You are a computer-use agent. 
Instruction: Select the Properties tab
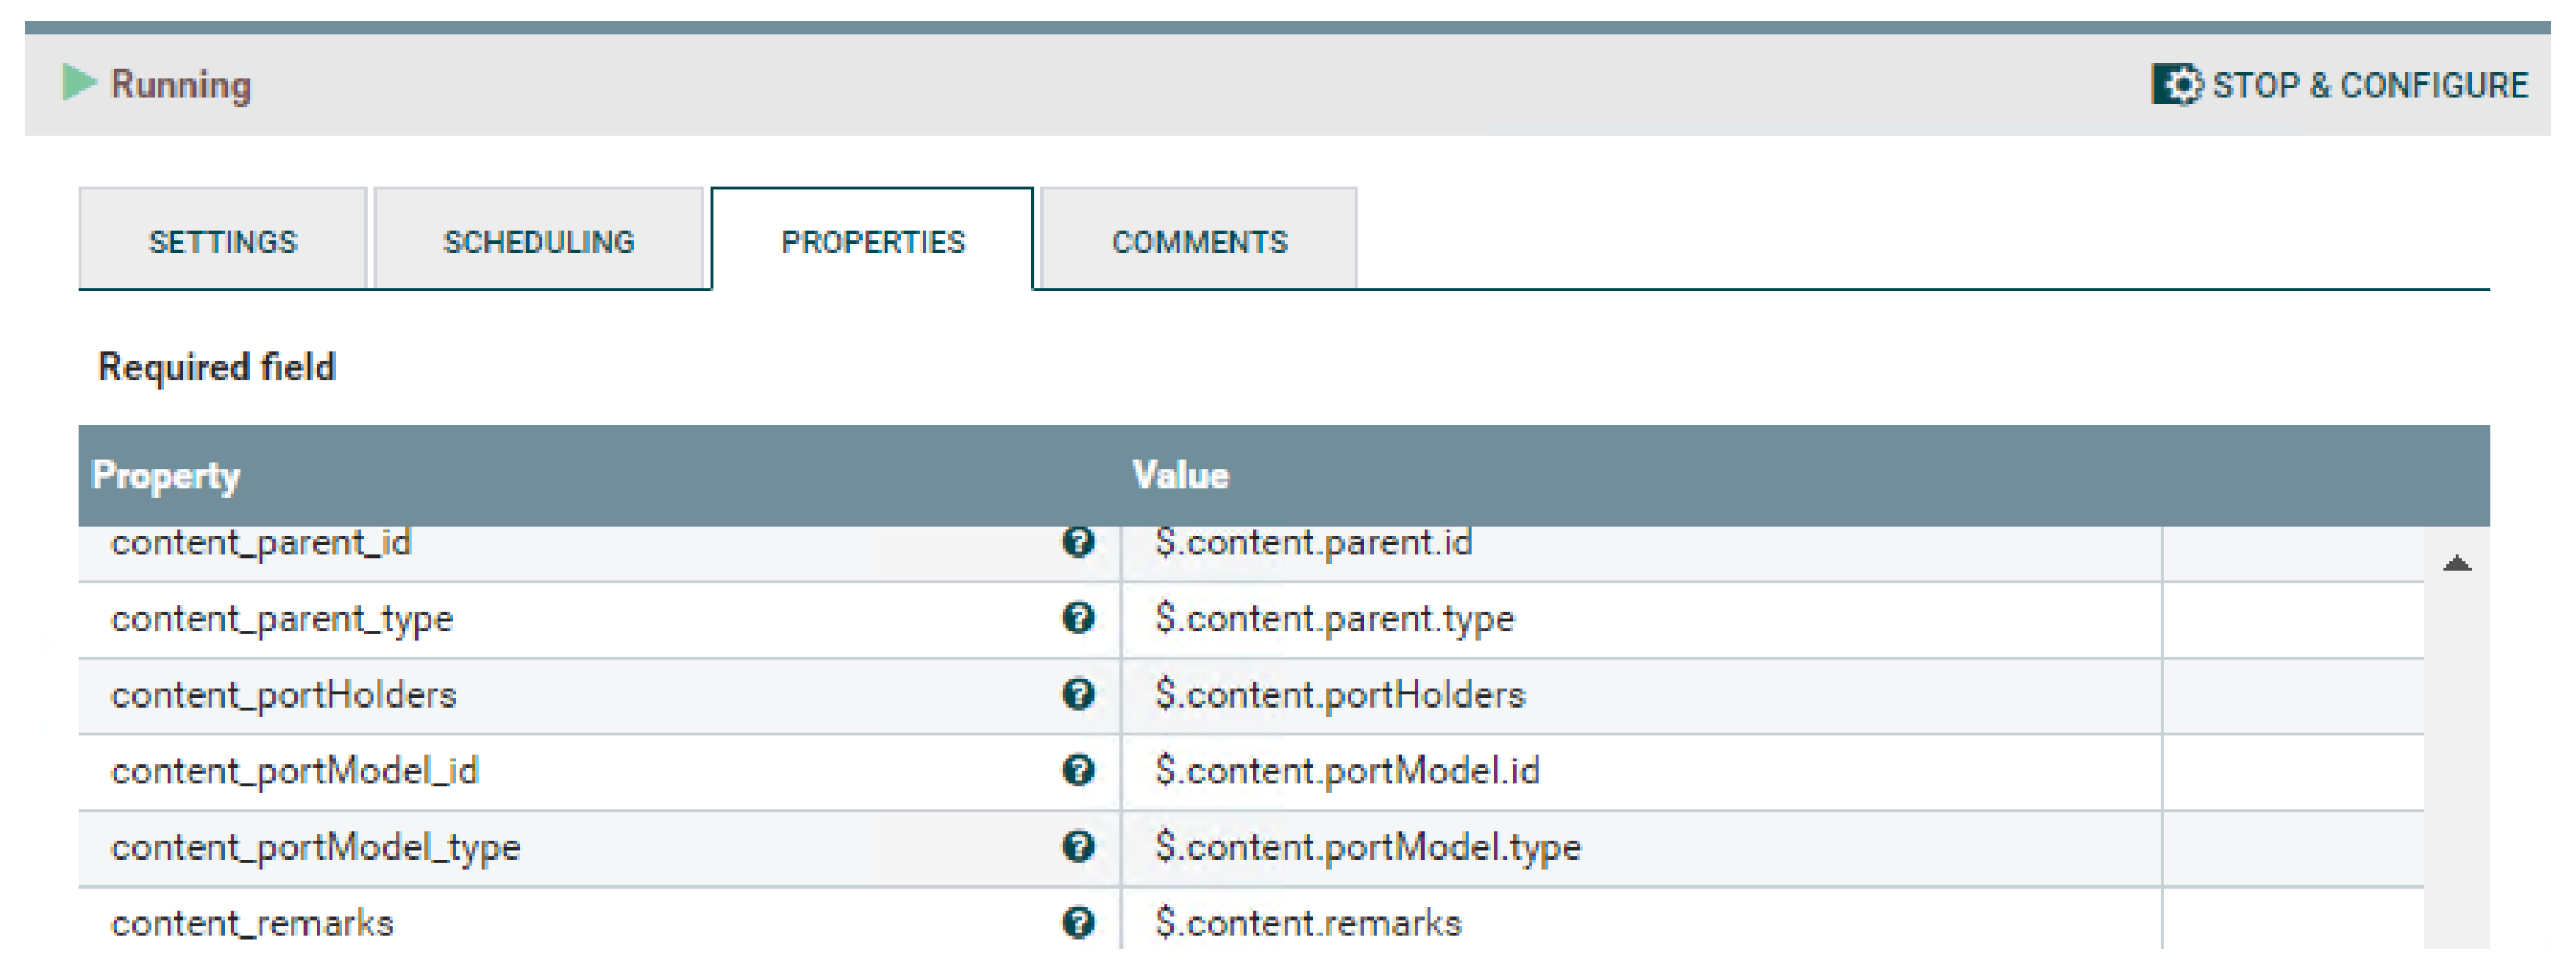(872, 242)
